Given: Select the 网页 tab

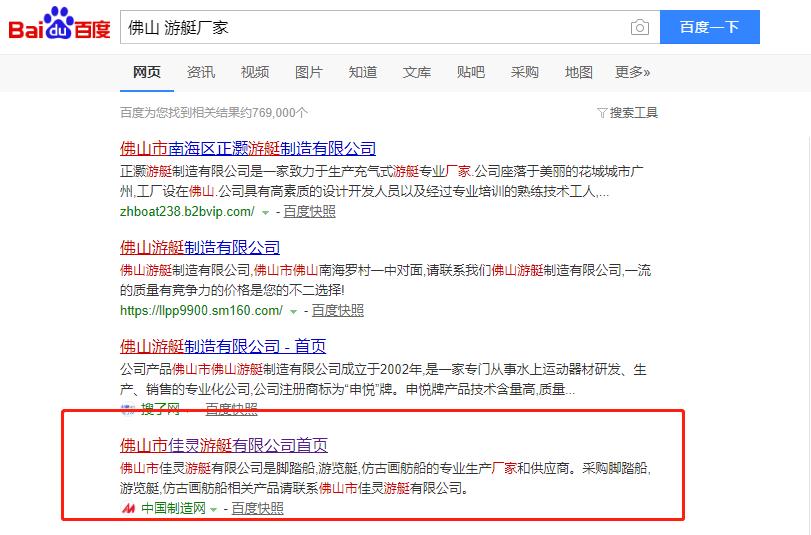Looking at the screenshot, I should point(147,72).
